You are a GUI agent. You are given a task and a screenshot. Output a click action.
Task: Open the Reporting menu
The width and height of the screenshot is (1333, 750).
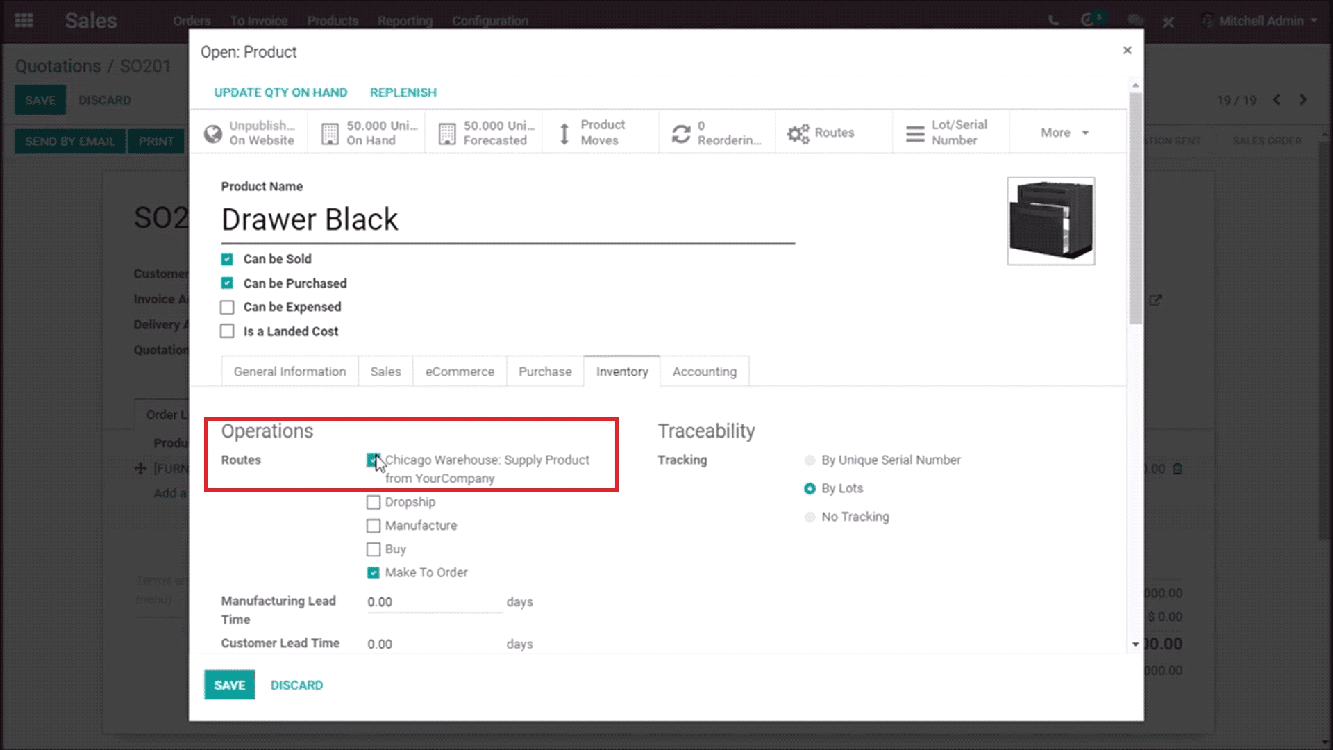(405, 20)
